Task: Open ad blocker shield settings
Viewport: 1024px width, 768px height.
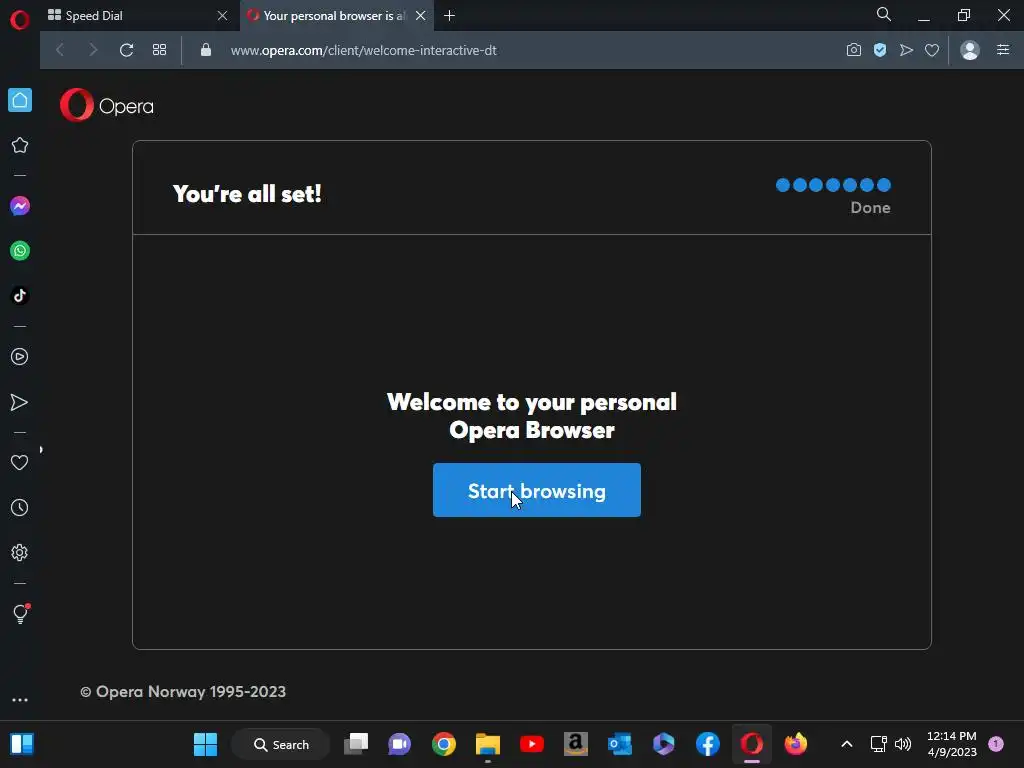Action: 880,50
